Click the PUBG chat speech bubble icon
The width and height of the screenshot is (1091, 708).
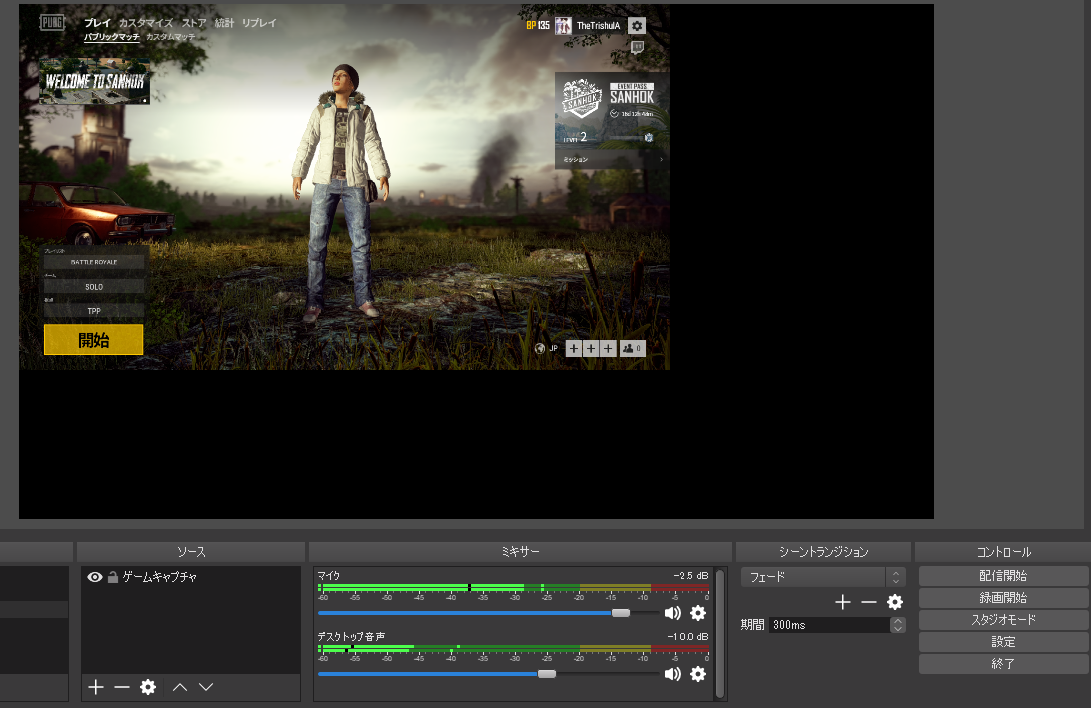coord(637,47)
